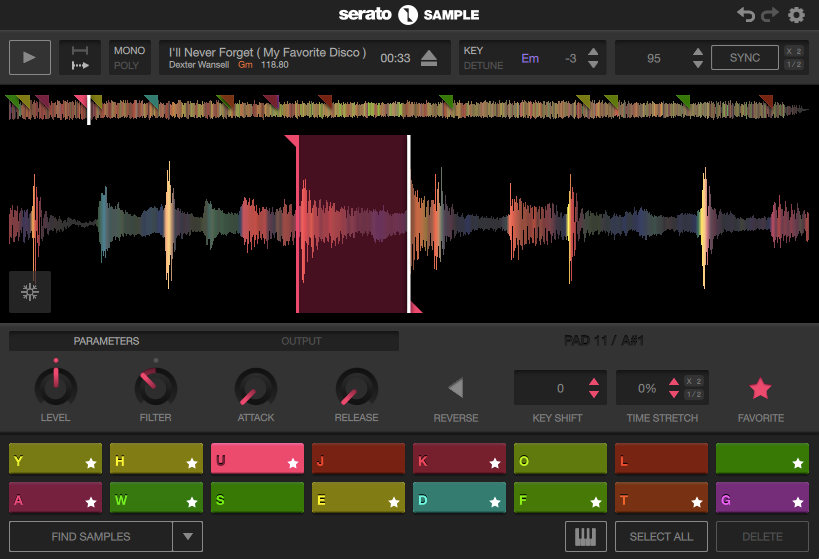The width and height of the screenshot is (819, 559).
Task: Select pad D
Action: click(x=459, y=497)
